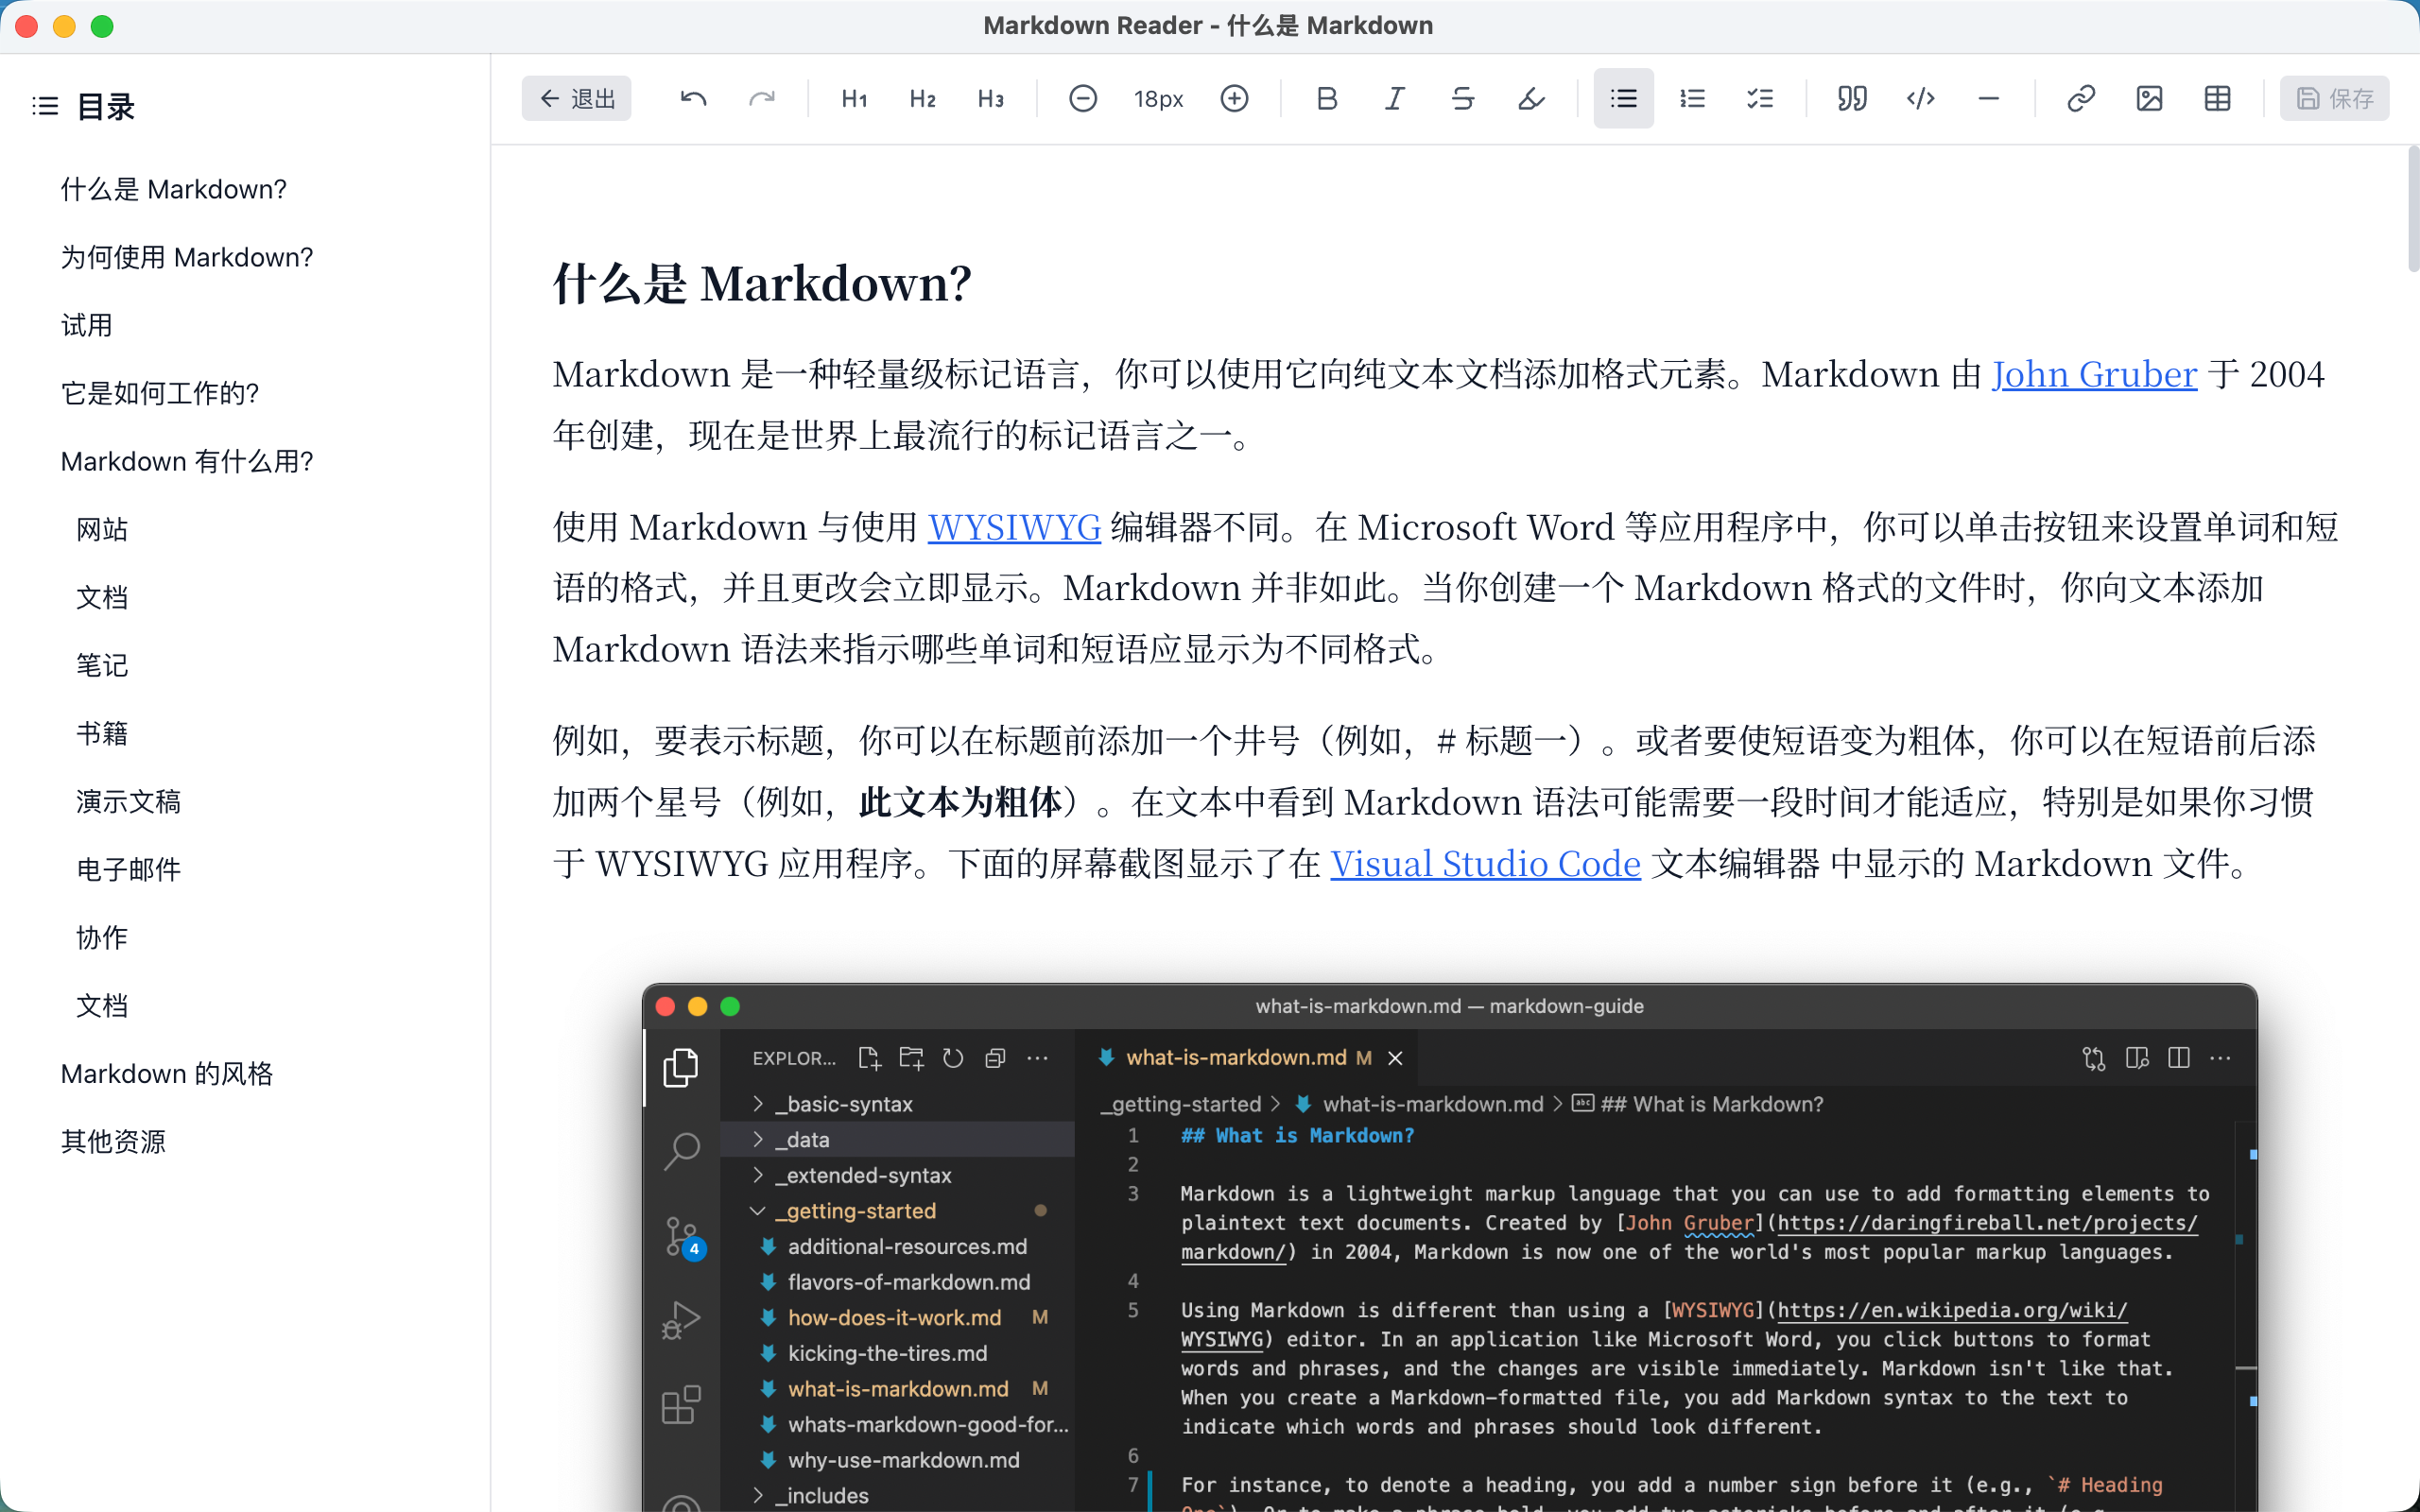Apply text highlight formatting
2420x1512 pixels.
pyautogui.click(x=1531, y=97)
